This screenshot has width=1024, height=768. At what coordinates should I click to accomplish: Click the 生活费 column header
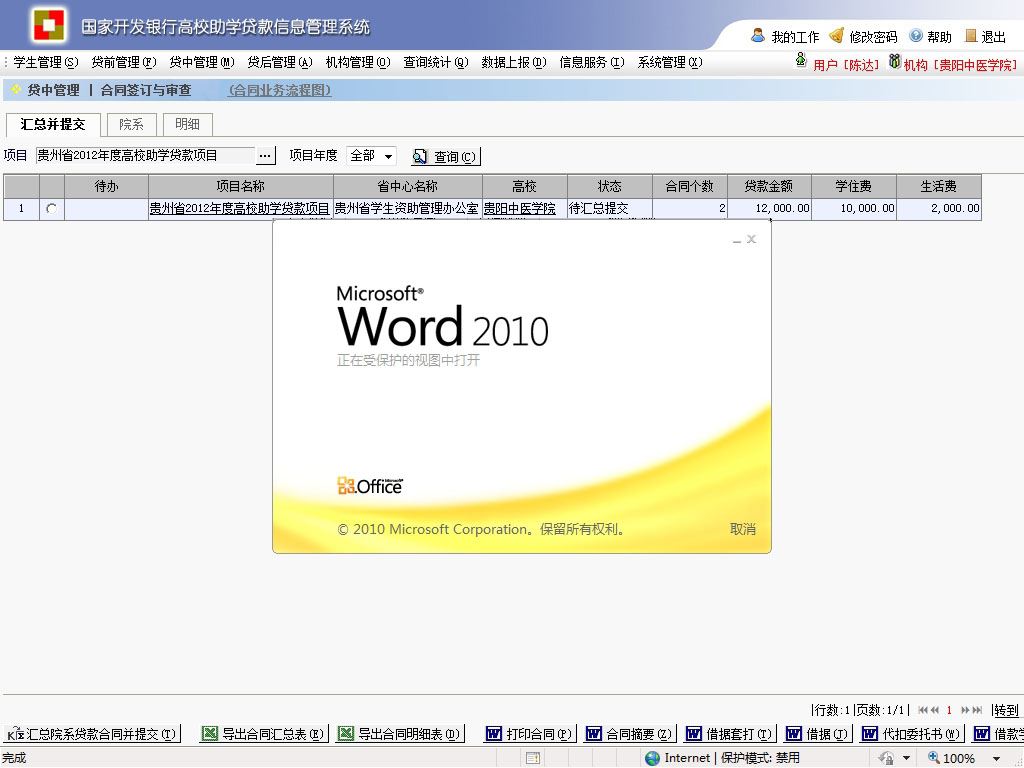pyautogui.click(x=939, y=186)
